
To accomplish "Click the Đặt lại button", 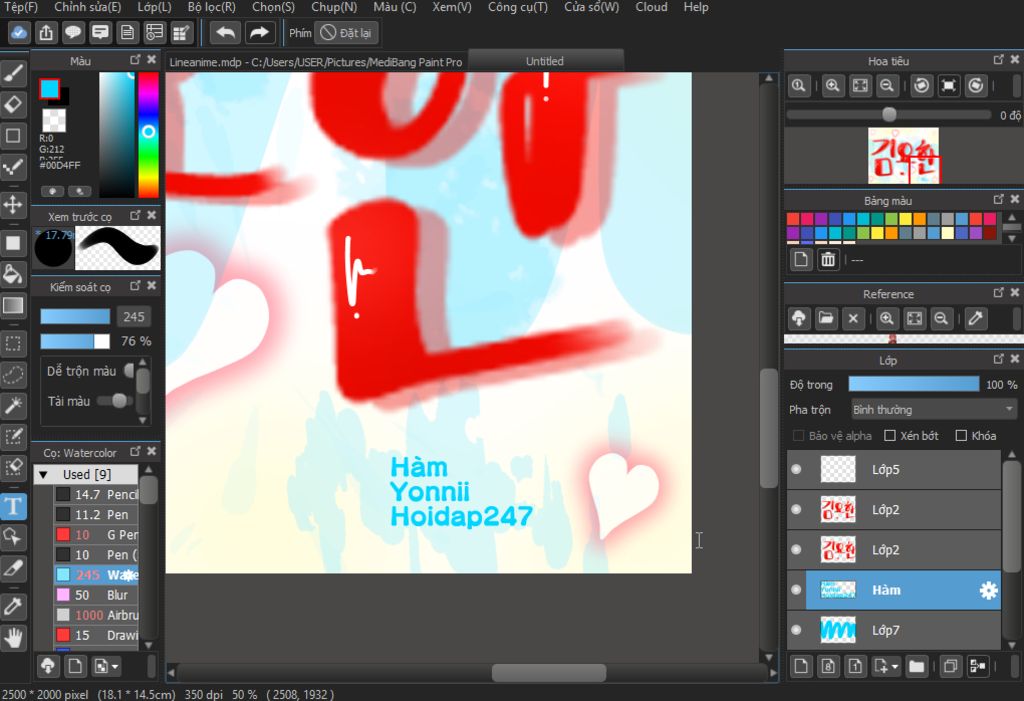I will [x=347, y=33].
